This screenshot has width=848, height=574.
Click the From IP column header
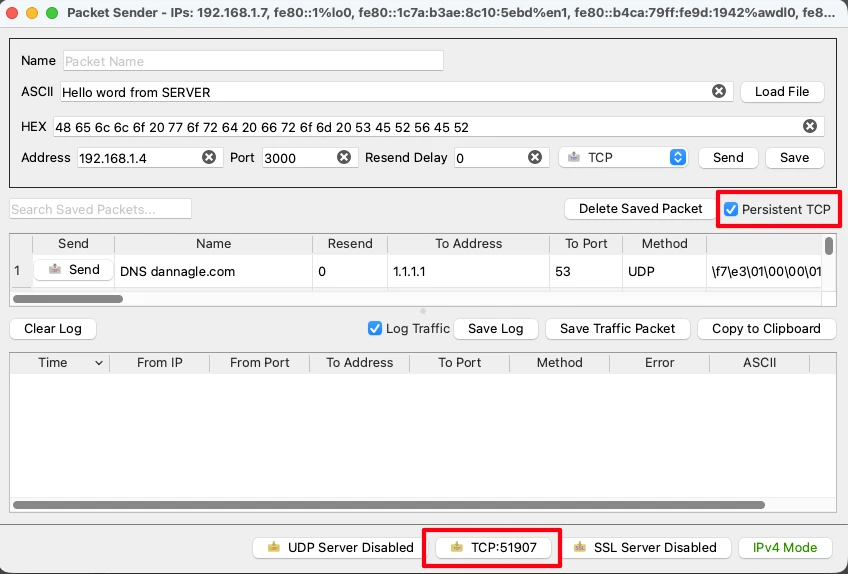160,363
